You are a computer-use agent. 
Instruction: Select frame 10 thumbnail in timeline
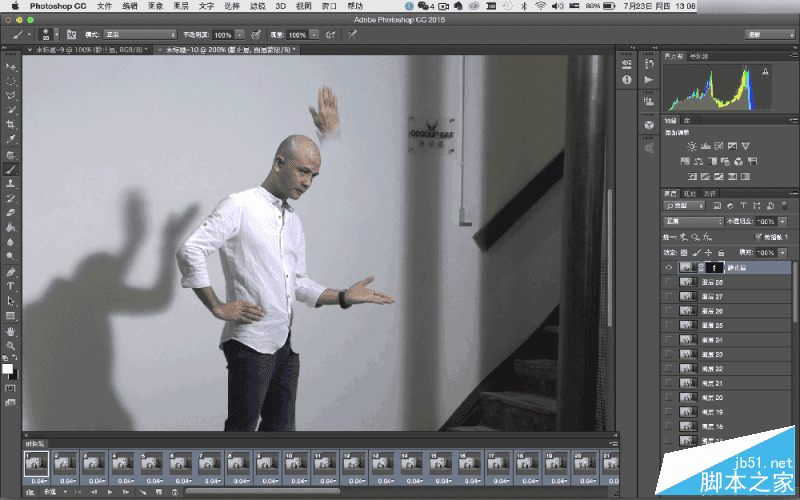pyautogui.click(x=296, y=463)
